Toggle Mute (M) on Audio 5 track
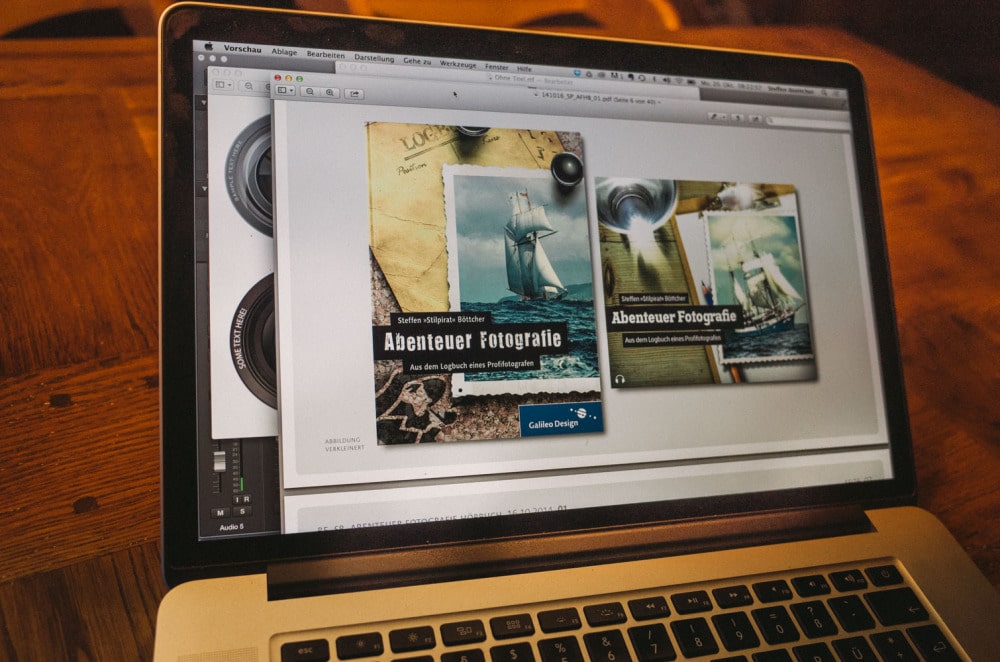Screen dimensions: 1000x662 pyautogui.click(x=220, y=513)
